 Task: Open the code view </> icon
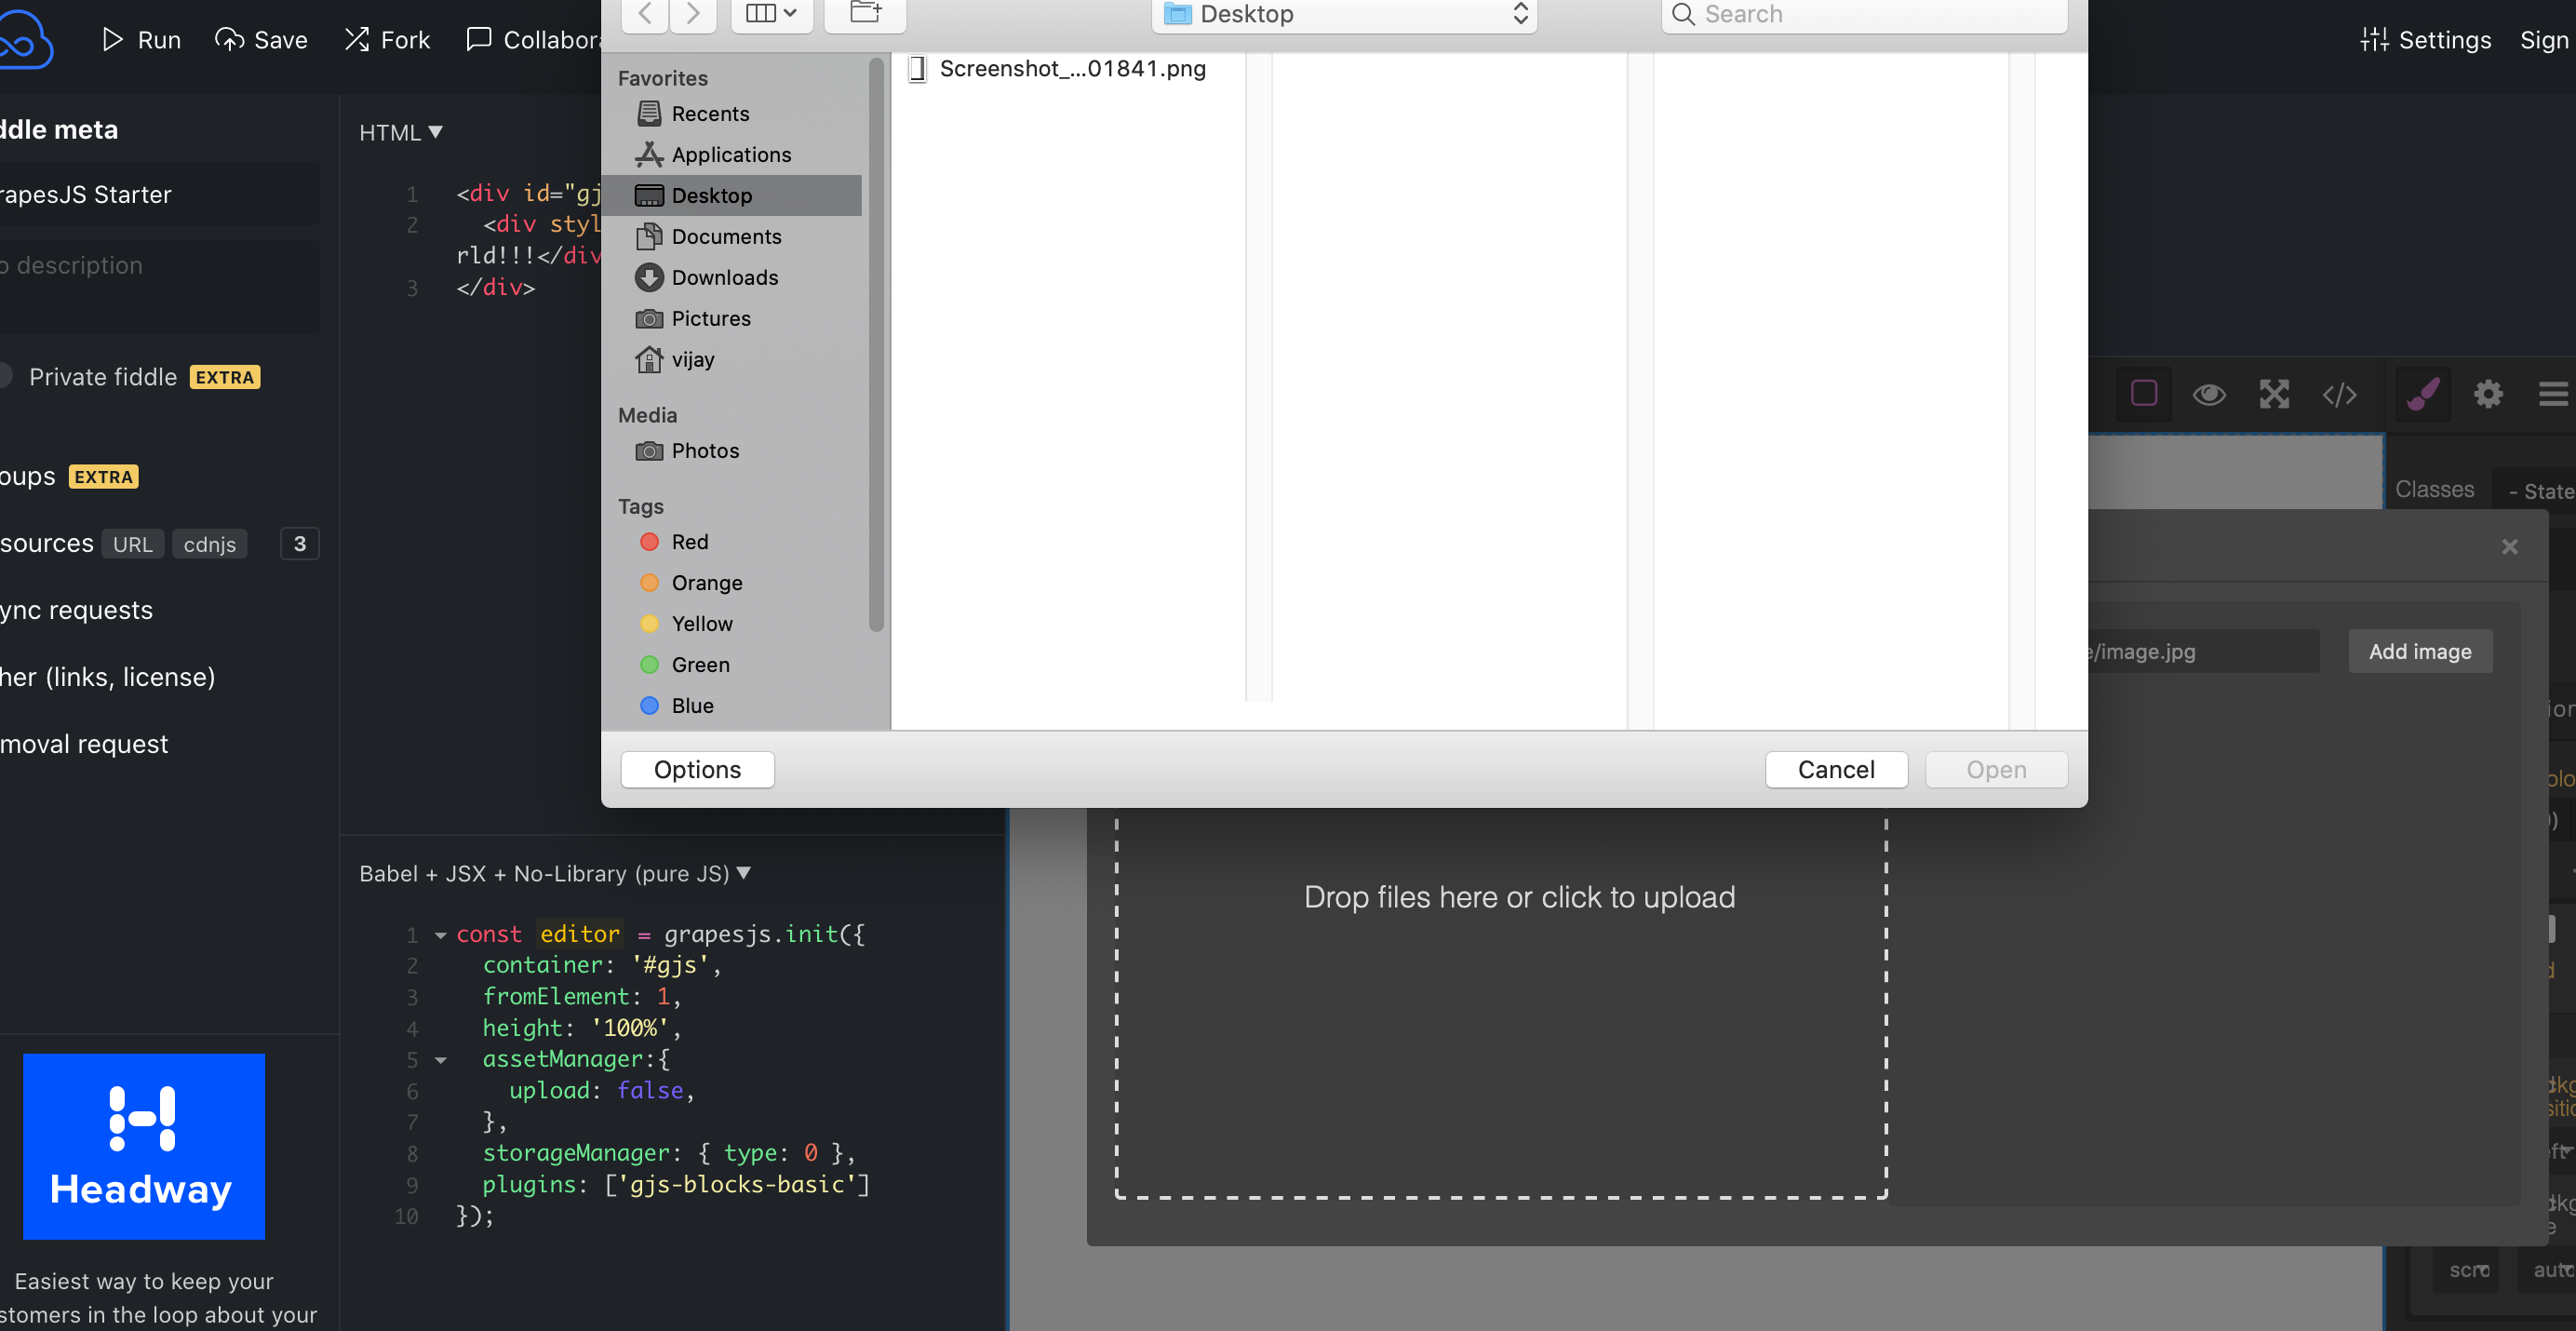point(2339,394)
